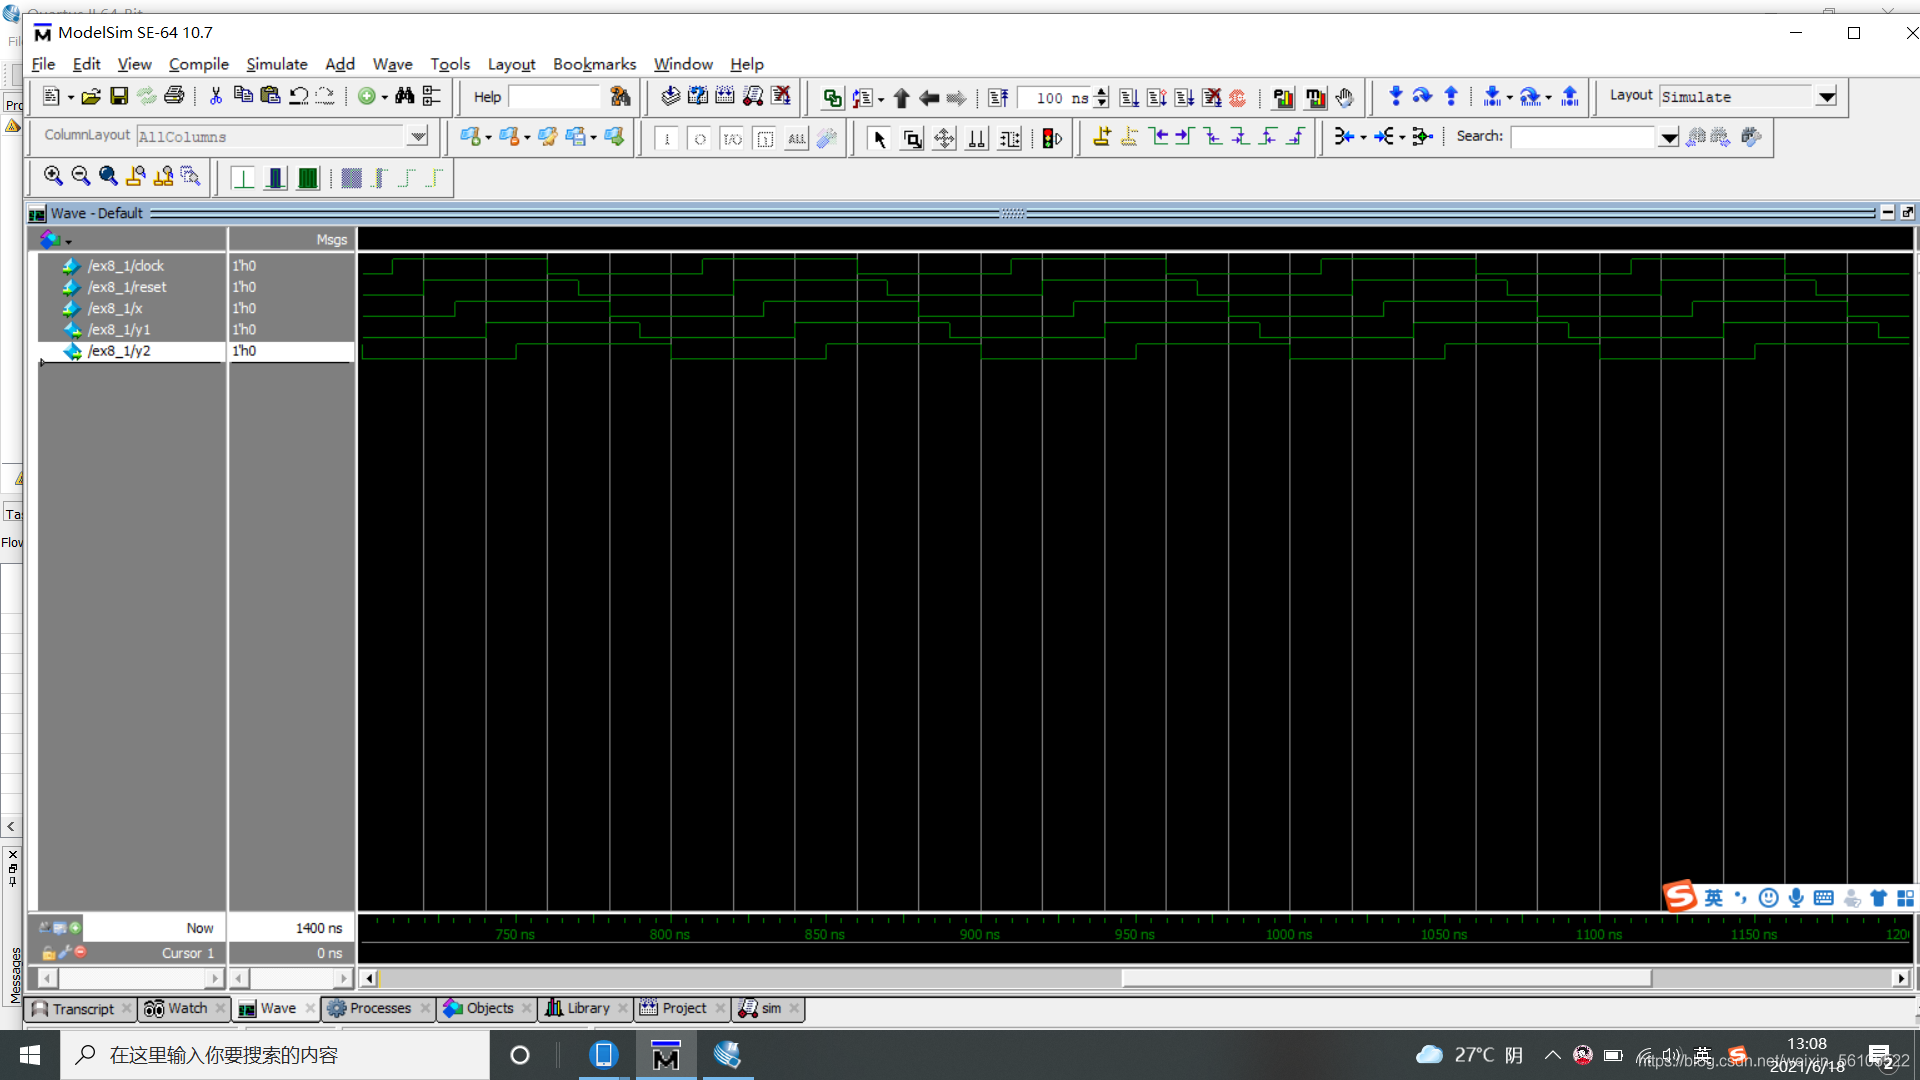Select the Zoom In tool

[x=53, y=176]
